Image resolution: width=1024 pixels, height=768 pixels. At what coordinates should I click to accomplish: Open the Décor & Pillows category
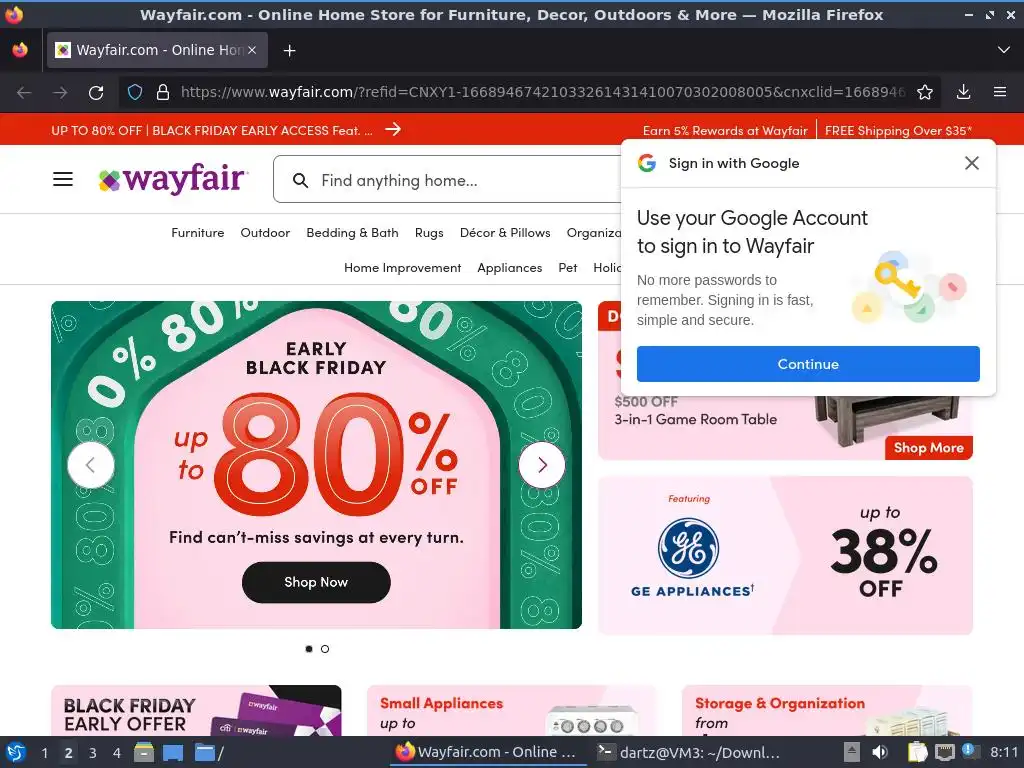pos(505,232)
